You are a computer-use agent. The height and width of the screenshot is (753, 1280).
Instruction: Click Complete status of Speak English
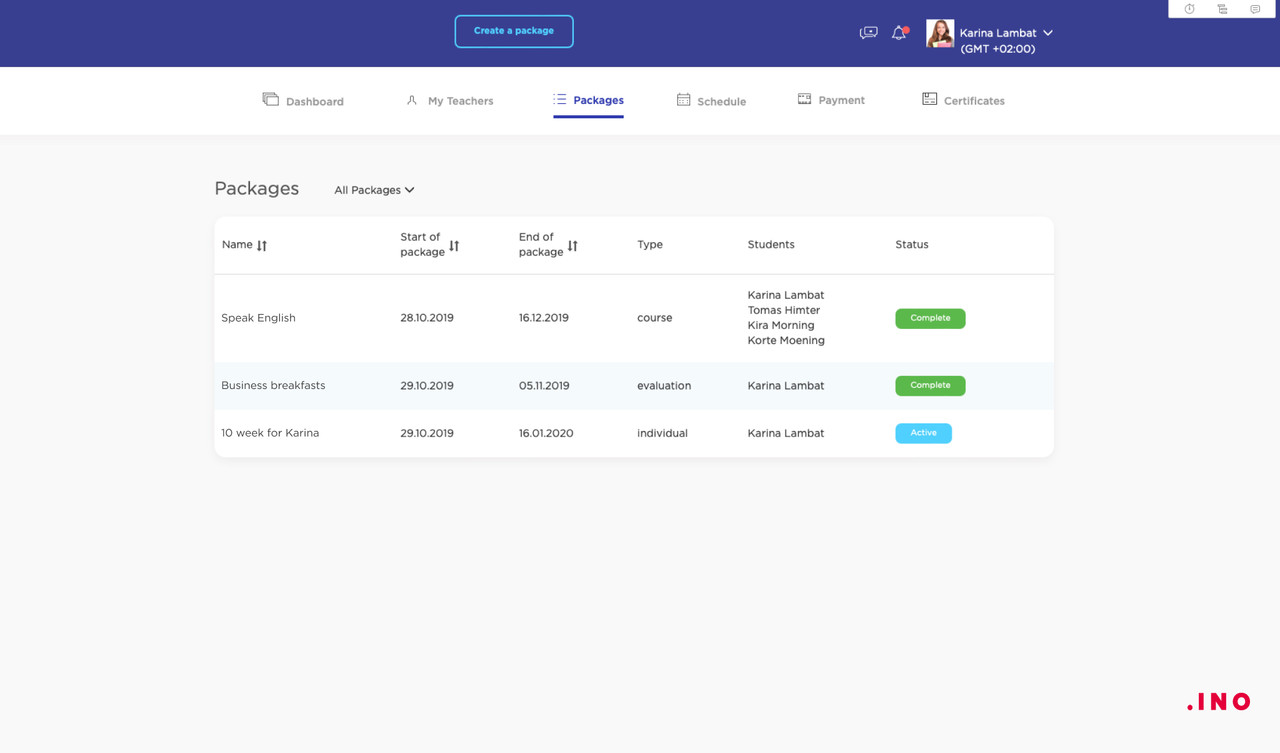[x=930, y=318]
